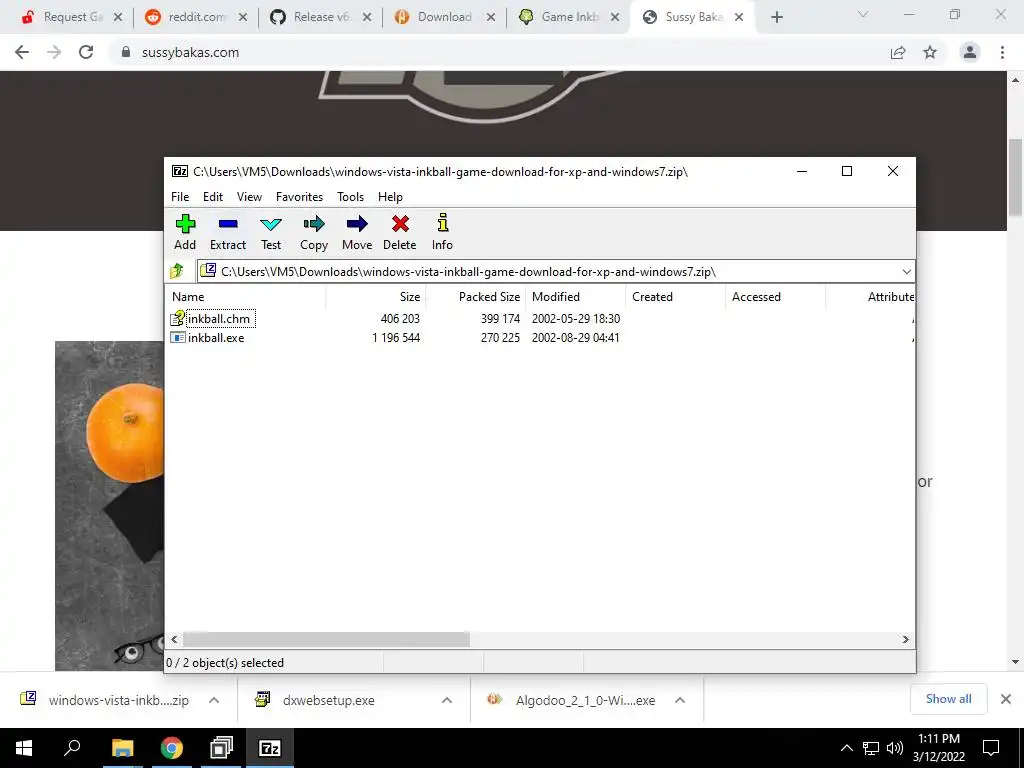
Task: Click the 7-Zip horizontal scrollbar thumb
Action: [326, 639]
